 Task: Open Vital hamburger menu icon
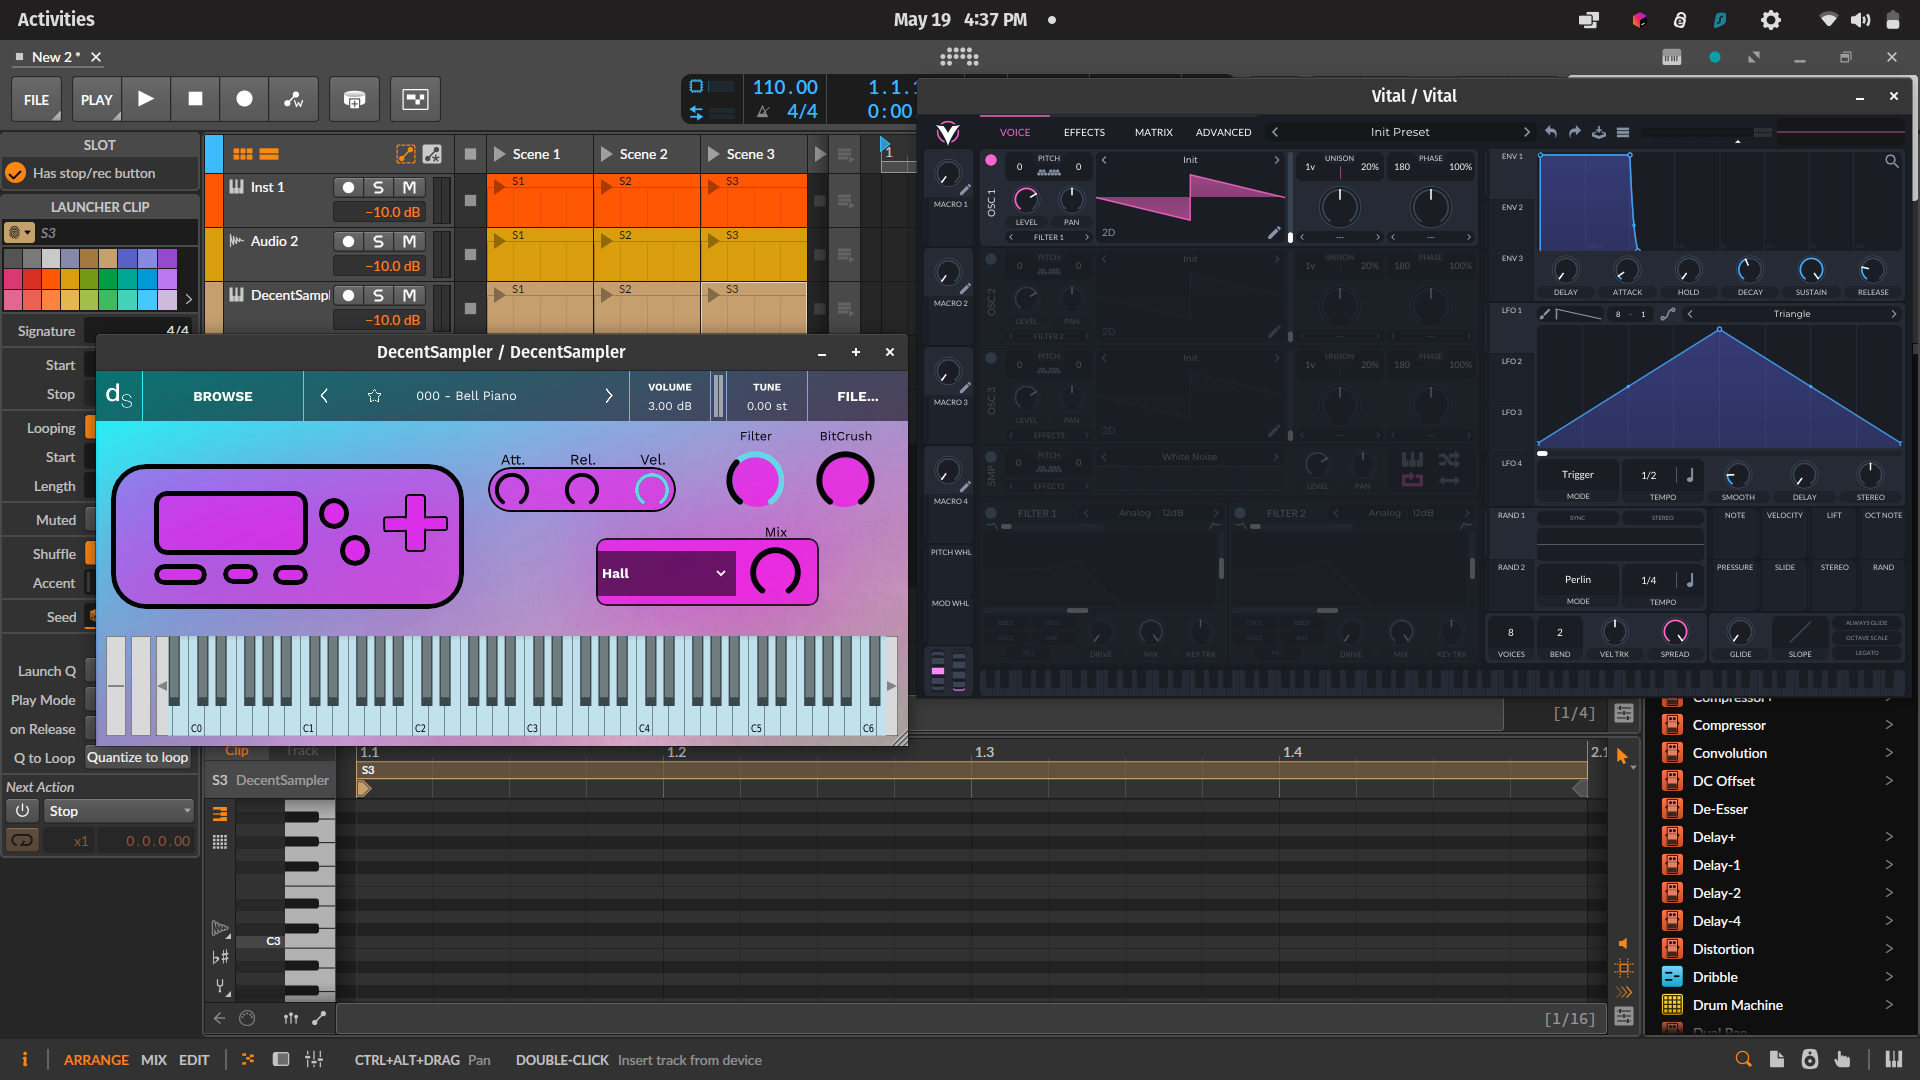1623,132
